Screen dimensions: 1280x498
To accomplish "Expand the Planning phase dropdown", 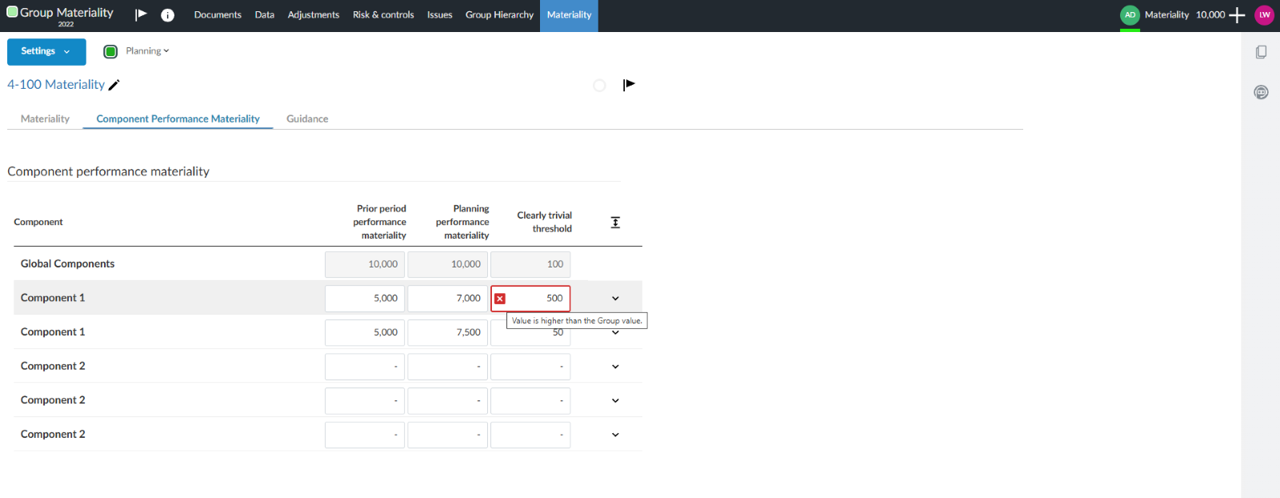I will point(147,51).
